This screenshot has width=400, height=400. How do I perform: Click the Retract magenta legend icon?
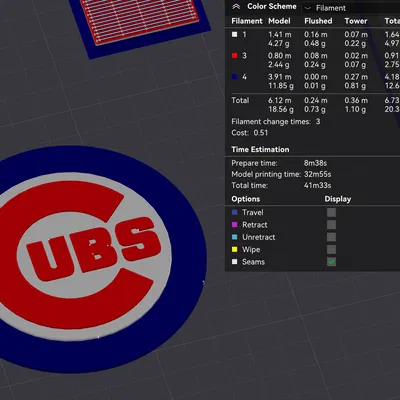coord(235,225)
